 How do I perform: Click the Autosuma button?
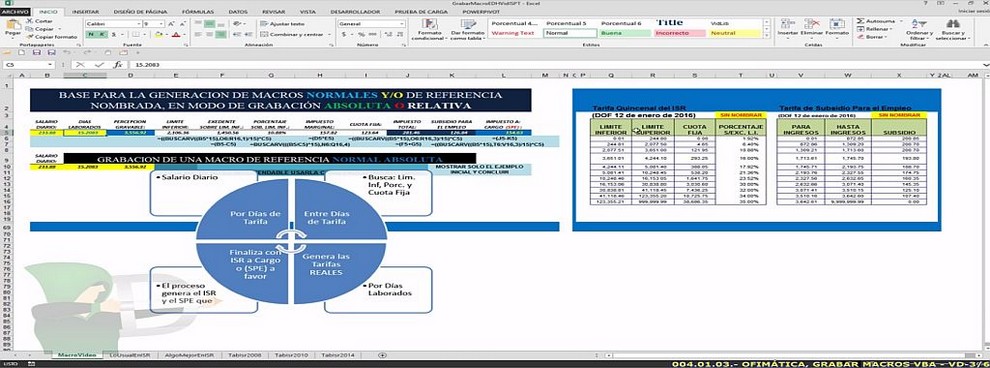click(876, 21)
